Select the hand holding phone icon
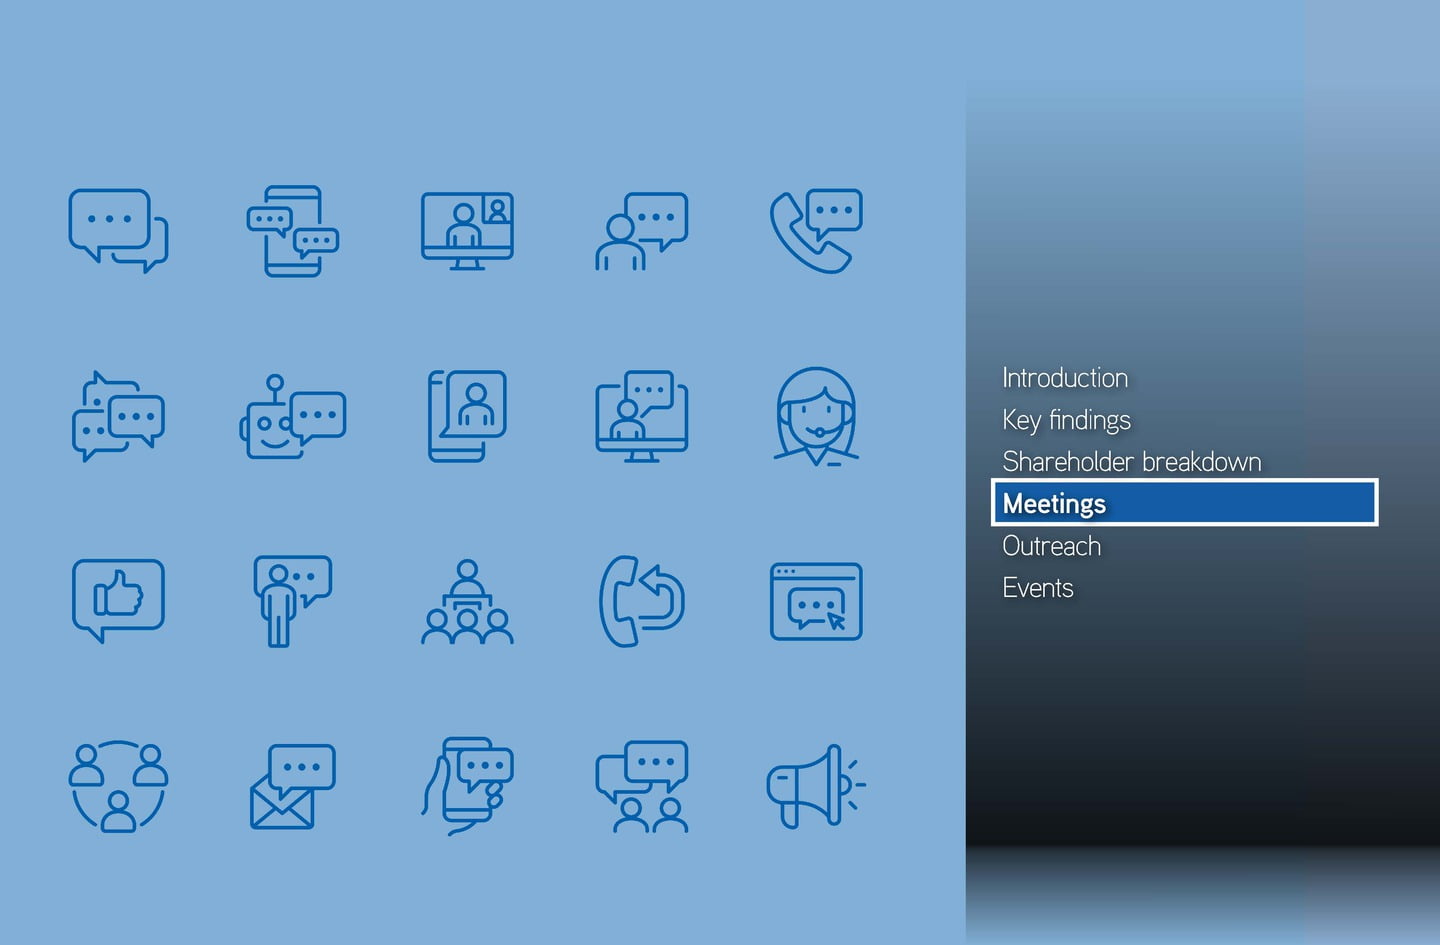Image resolution: width=1440 pixels, height=945 pixels. tap(467, 786)
